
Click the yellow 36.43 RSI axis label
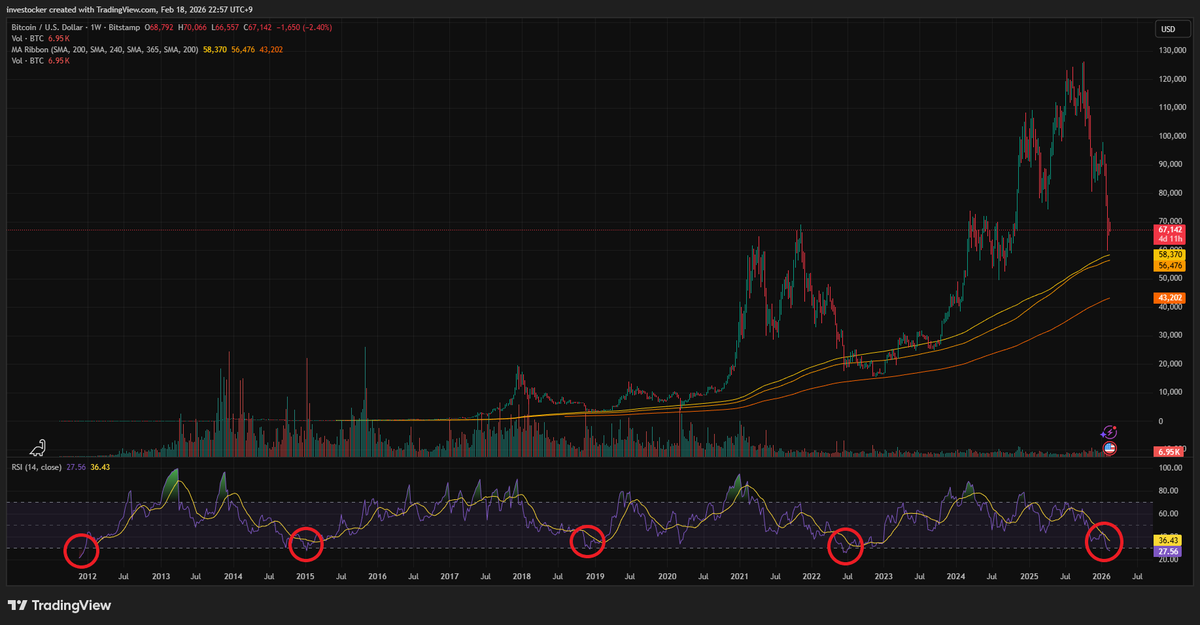[1170, 540]
